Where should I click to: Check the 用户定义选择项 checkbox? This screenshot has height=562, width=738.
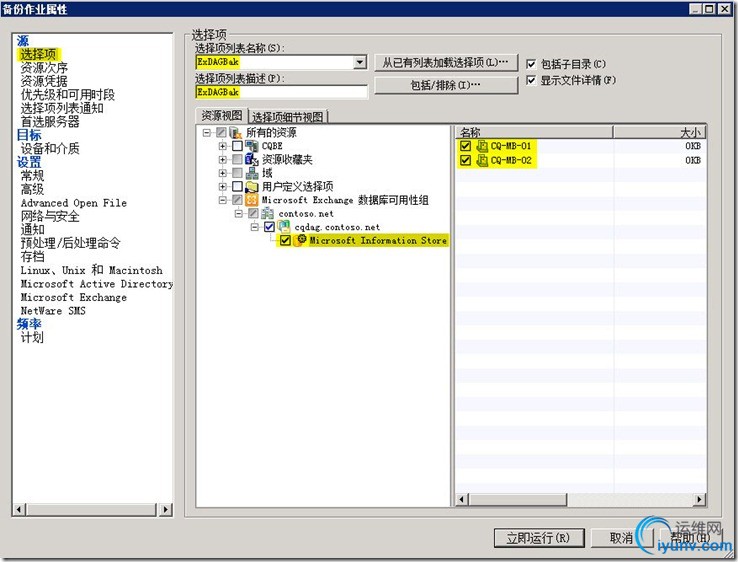pos(237,186)
